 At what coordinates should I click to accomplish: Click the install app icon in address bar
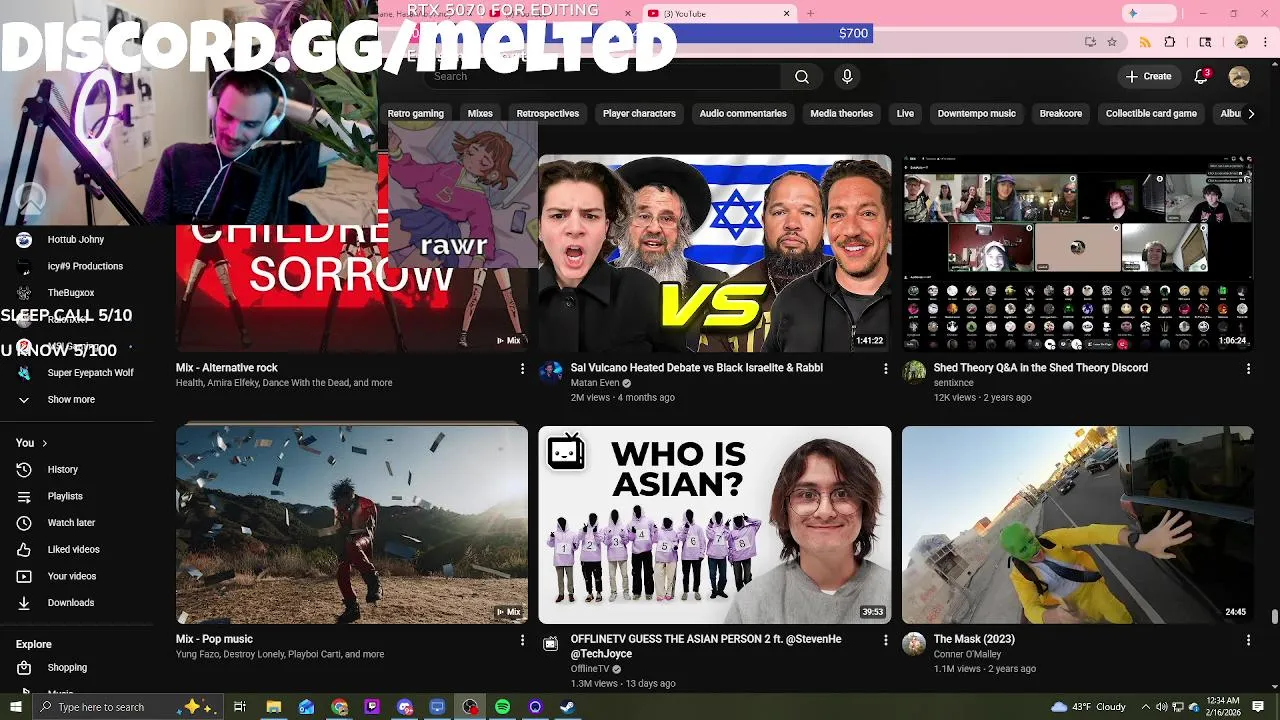[x=1090, y=42]
